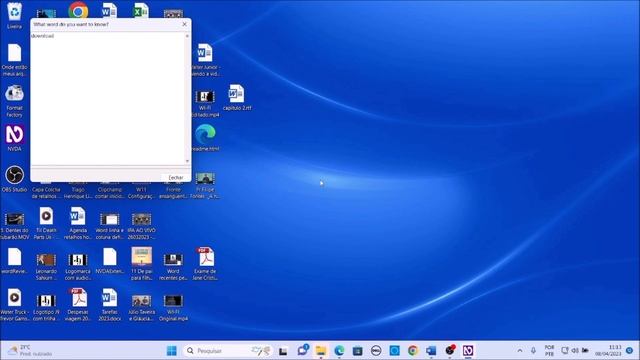Select the 'IRA AO VIVO 26032023' video file
This screenshot has width=640, height=360.
[x=141, y=226]
